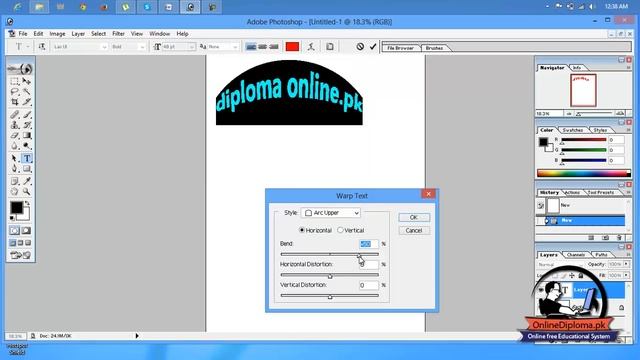This screenshot has height=360, width=640.
Task: Select the Dodge tool
Action: click(27, 145)
